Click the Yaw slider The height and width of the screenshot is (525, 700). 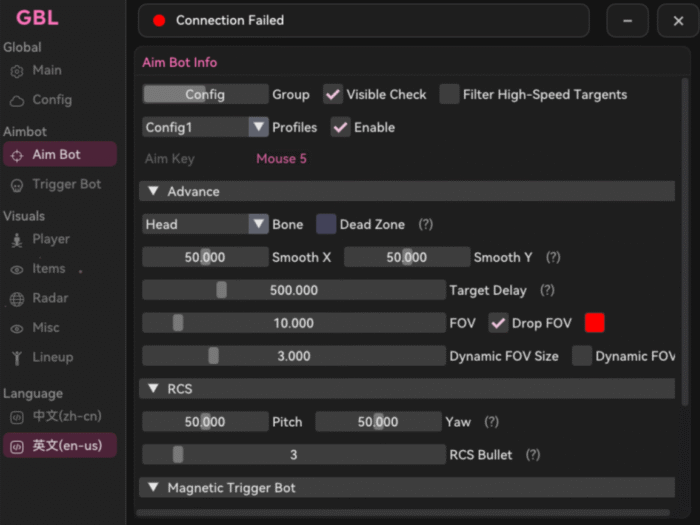click(x=378, y=421)
